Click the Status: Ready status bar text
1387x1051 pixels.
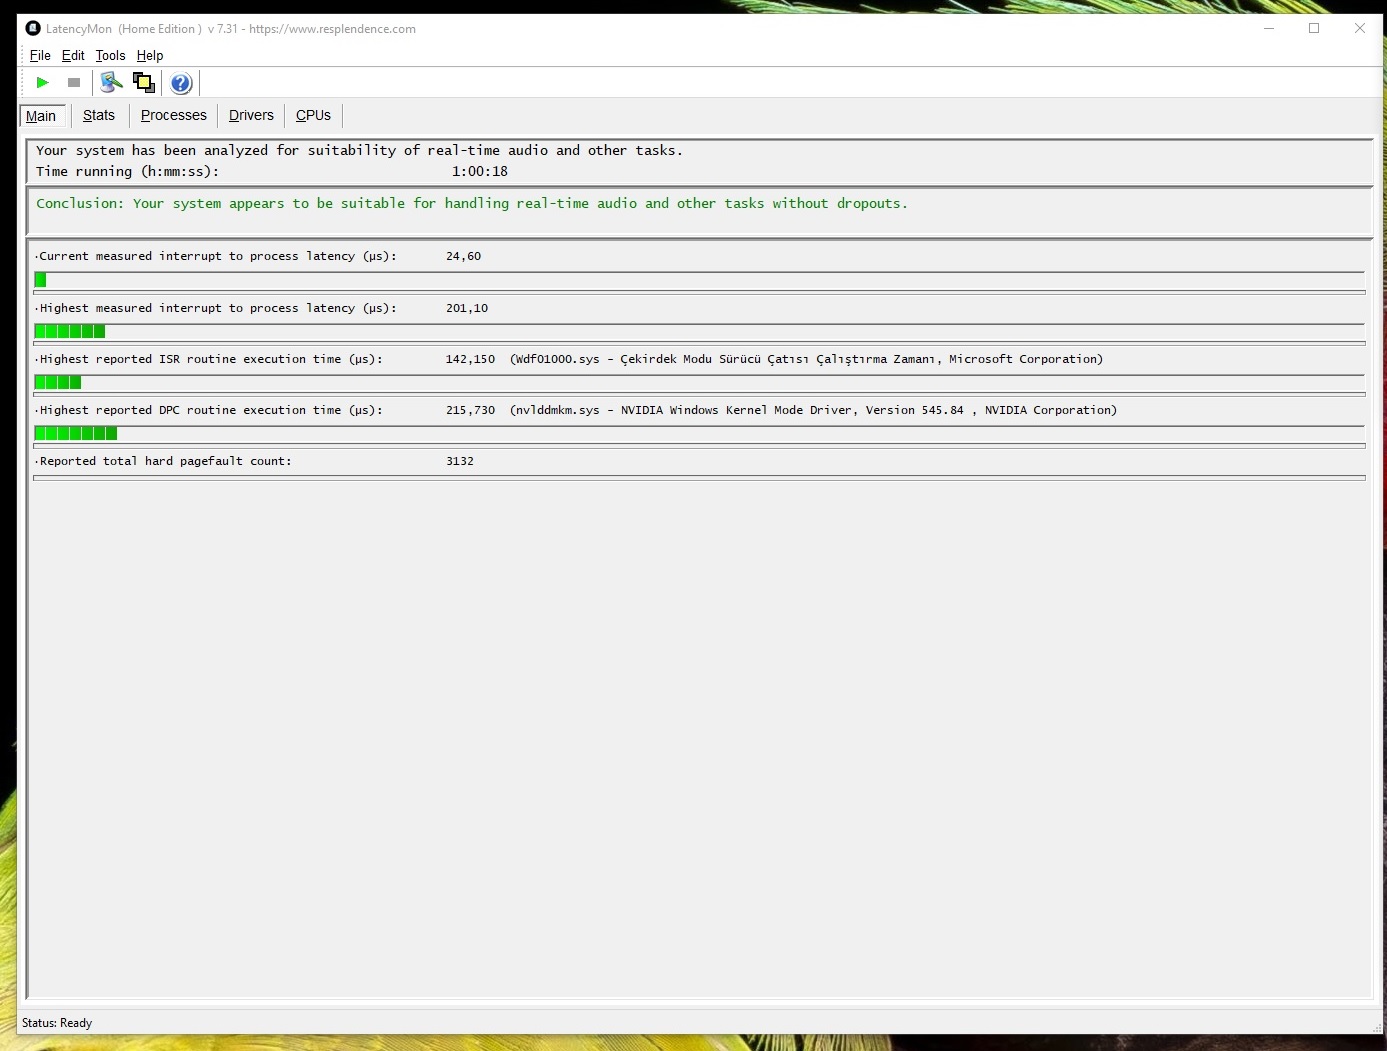tap(57, 1023)
